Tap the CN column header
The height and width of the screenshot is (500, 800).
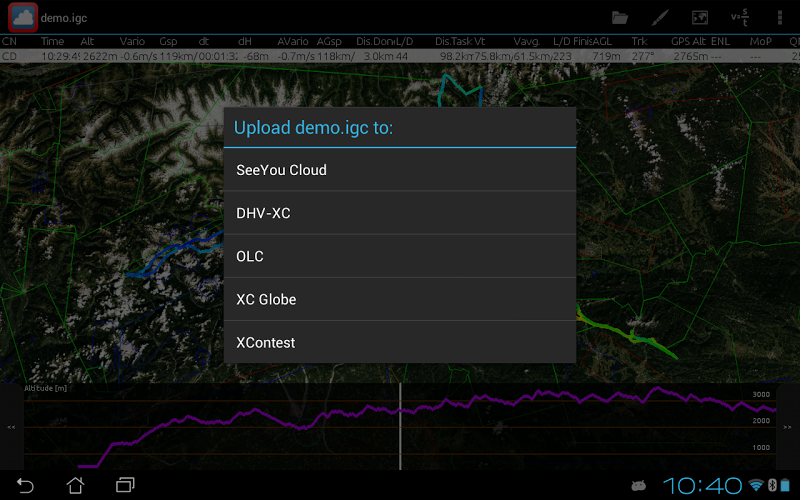[x=9, y=41]
